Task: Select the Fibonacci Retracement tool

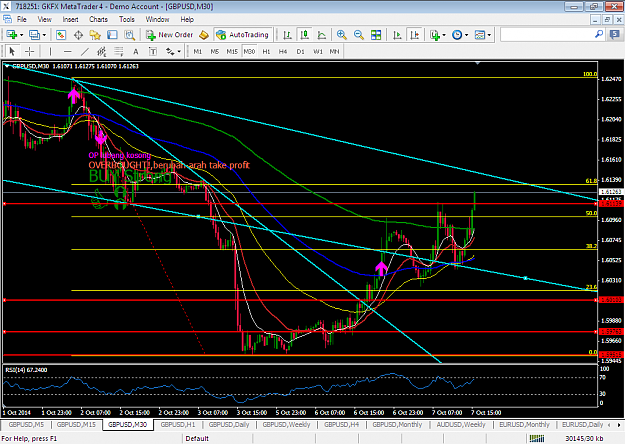Action: click(x=119, y=51)
